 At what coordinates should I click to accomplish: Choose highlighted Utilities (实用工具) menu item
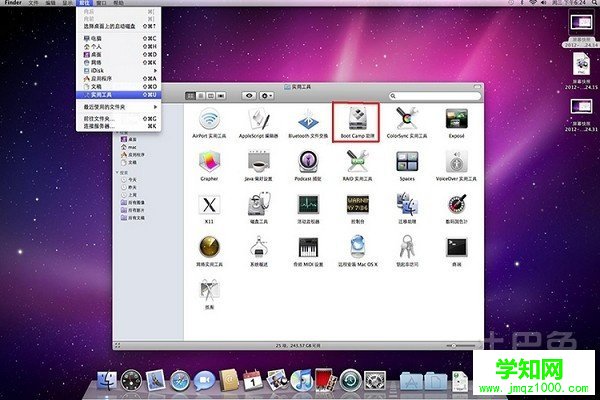pyautogui.click(x=119, y=95)
